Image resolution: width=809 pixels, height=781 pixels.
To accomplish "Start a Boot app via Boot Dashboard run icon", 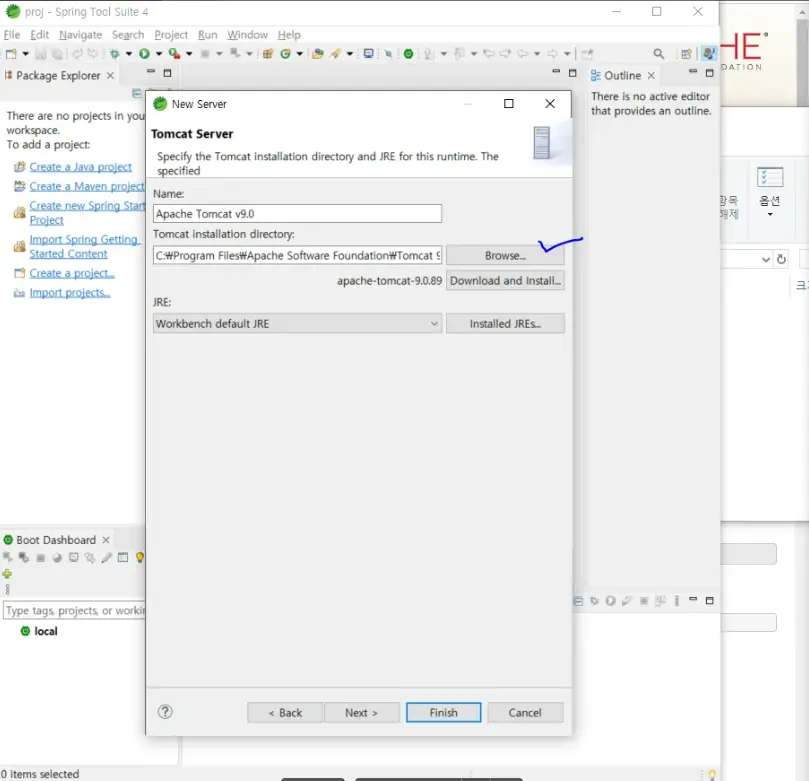I will 8,558.
